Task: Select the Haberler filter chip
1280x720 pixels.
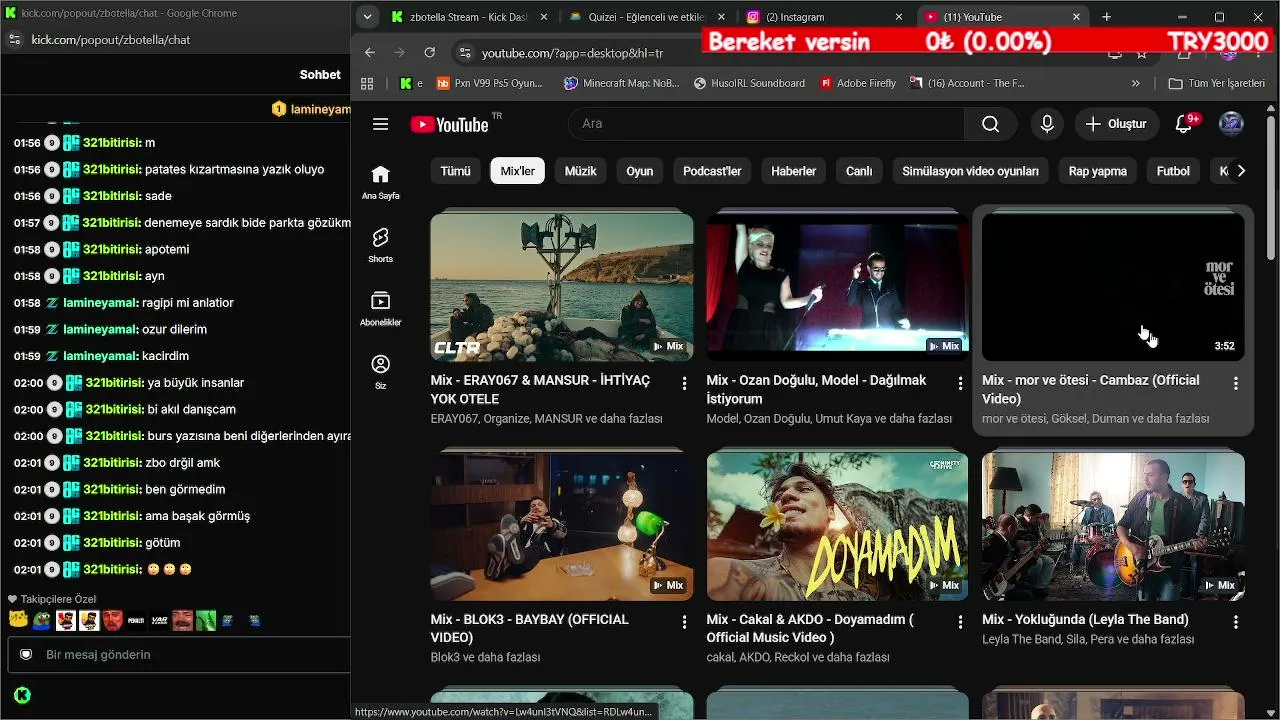Action: tap(794, 171)
